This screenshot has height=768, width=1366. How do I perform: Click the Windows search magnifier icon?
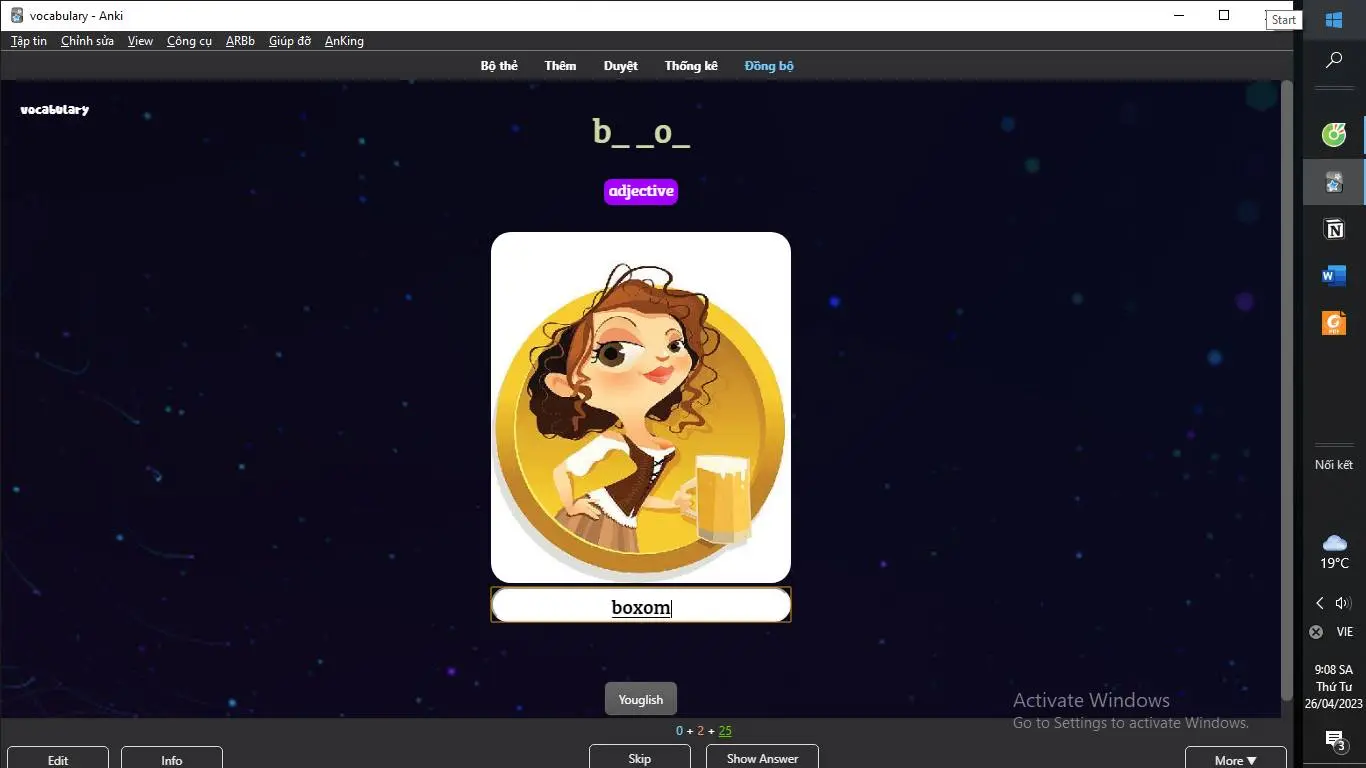click(1334, 61)
